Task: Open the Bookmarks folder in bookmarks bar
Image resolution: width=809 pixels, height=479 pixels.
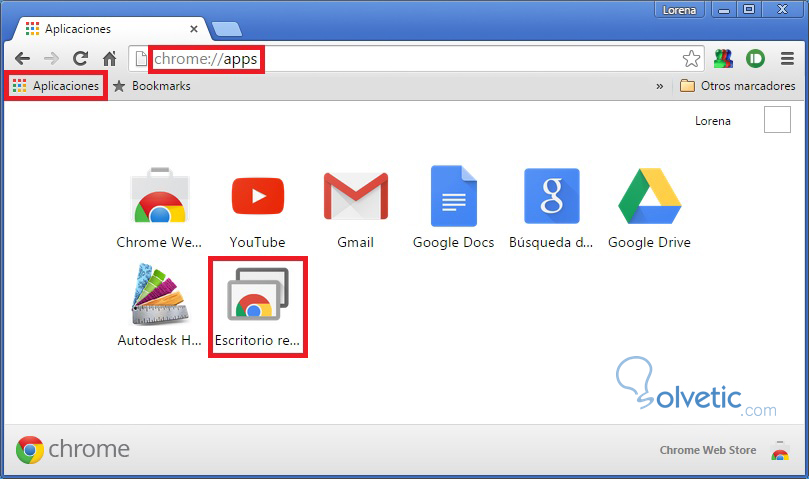Action: pyautogui.click(x=152, y=86)
